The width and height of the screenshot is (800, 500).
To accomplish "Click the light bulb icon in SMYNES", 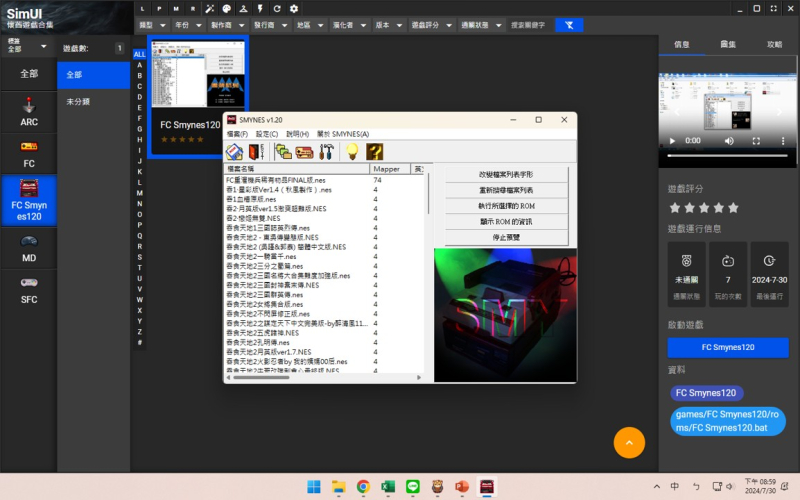I will [x=352, y=152].
